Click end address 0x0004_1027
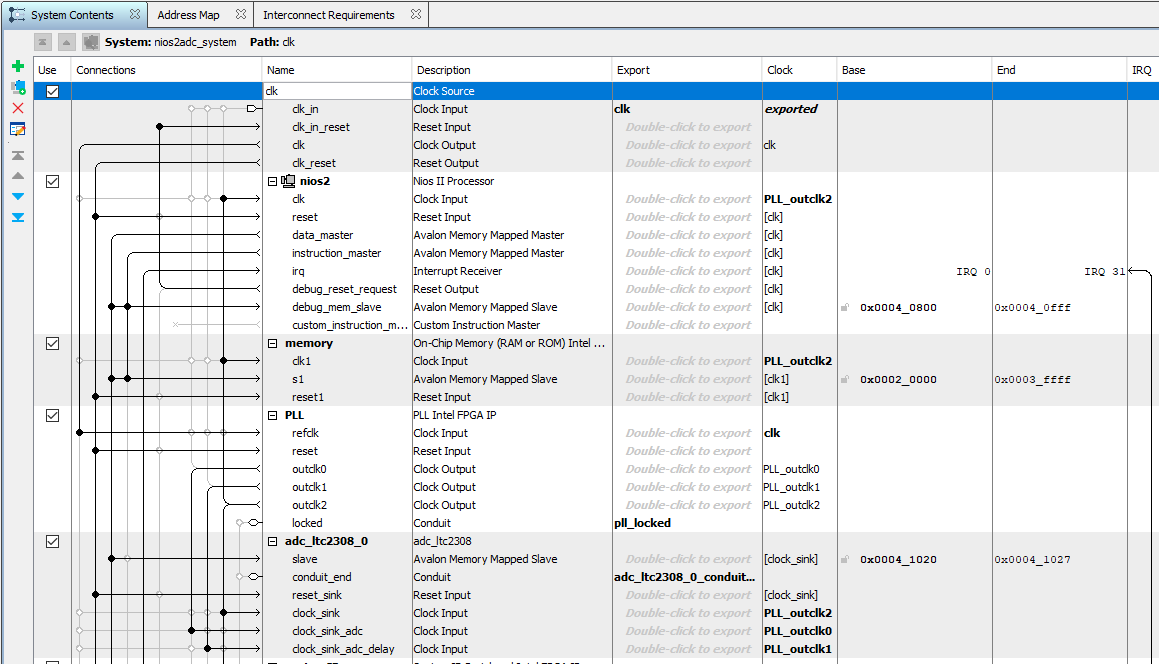 (1032, 560)
